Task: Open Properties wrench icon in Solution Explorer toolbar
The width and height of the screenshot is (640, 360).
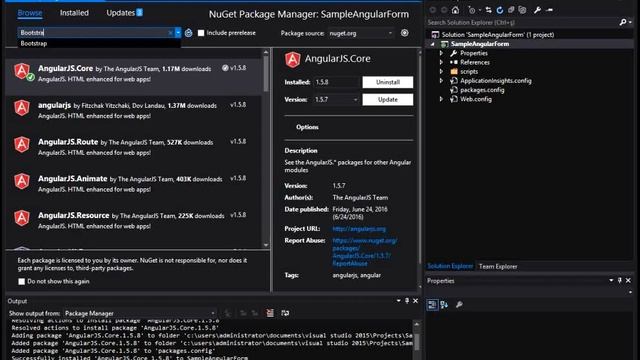Action: [x=537, y=10]
